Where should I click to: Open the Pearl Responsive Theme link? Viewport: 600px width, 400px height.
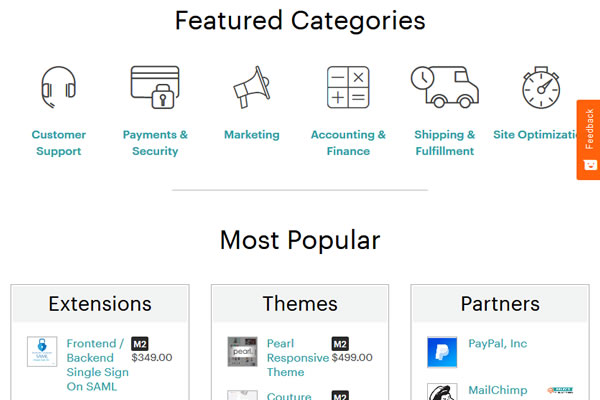click(297, 358)
